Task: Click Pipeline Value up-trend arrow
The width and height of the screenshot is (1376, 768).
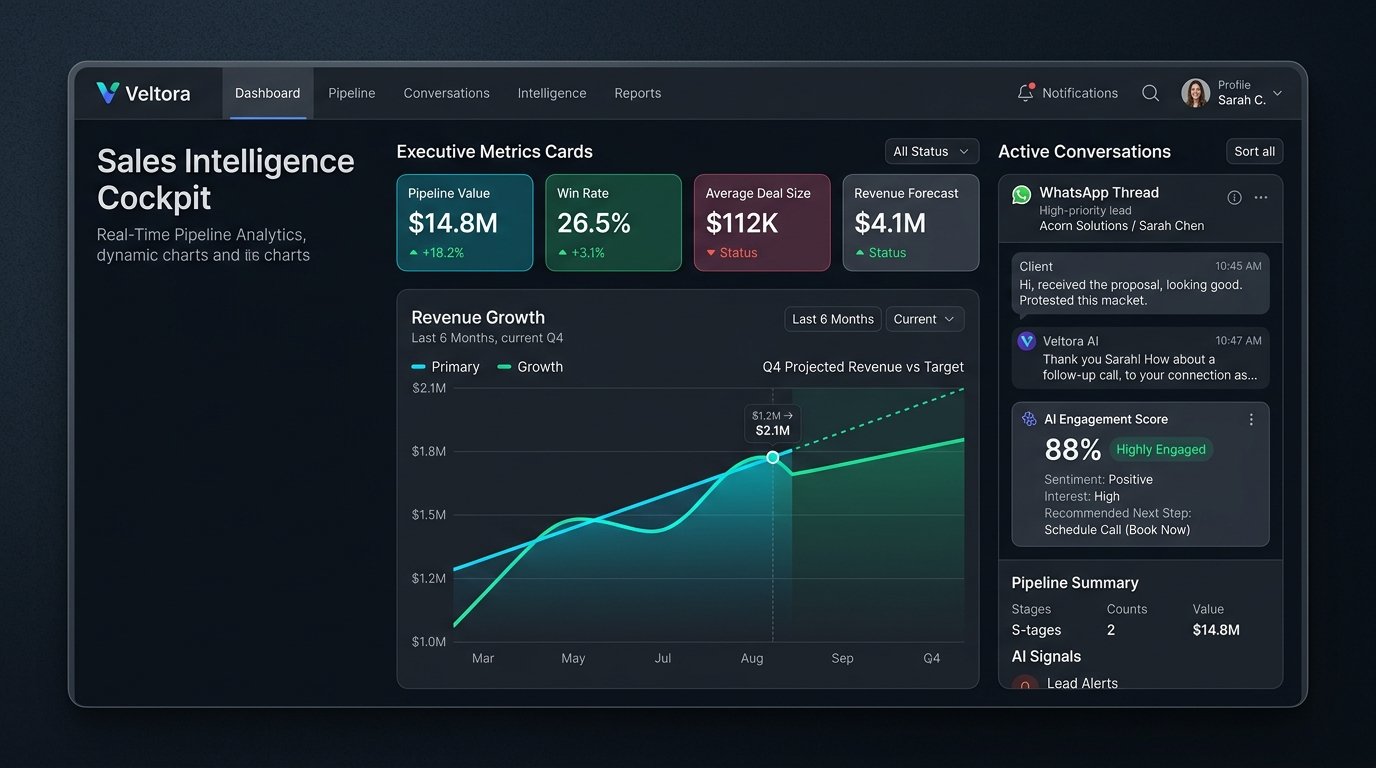Action: [414, 253]
